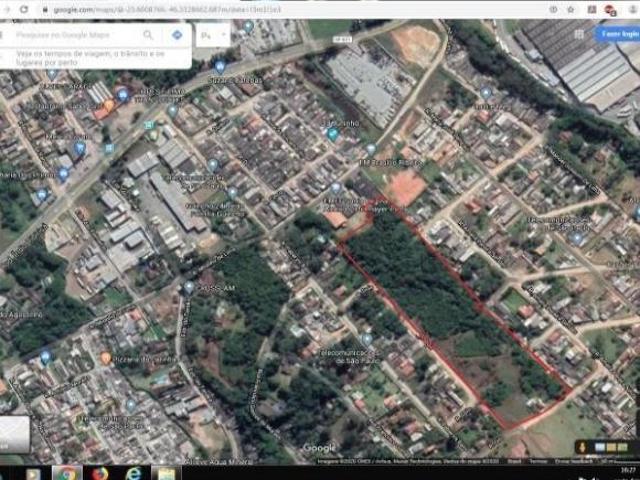Reload the page with the browser refresh icon
640x480 pixels.
point(24,9)
